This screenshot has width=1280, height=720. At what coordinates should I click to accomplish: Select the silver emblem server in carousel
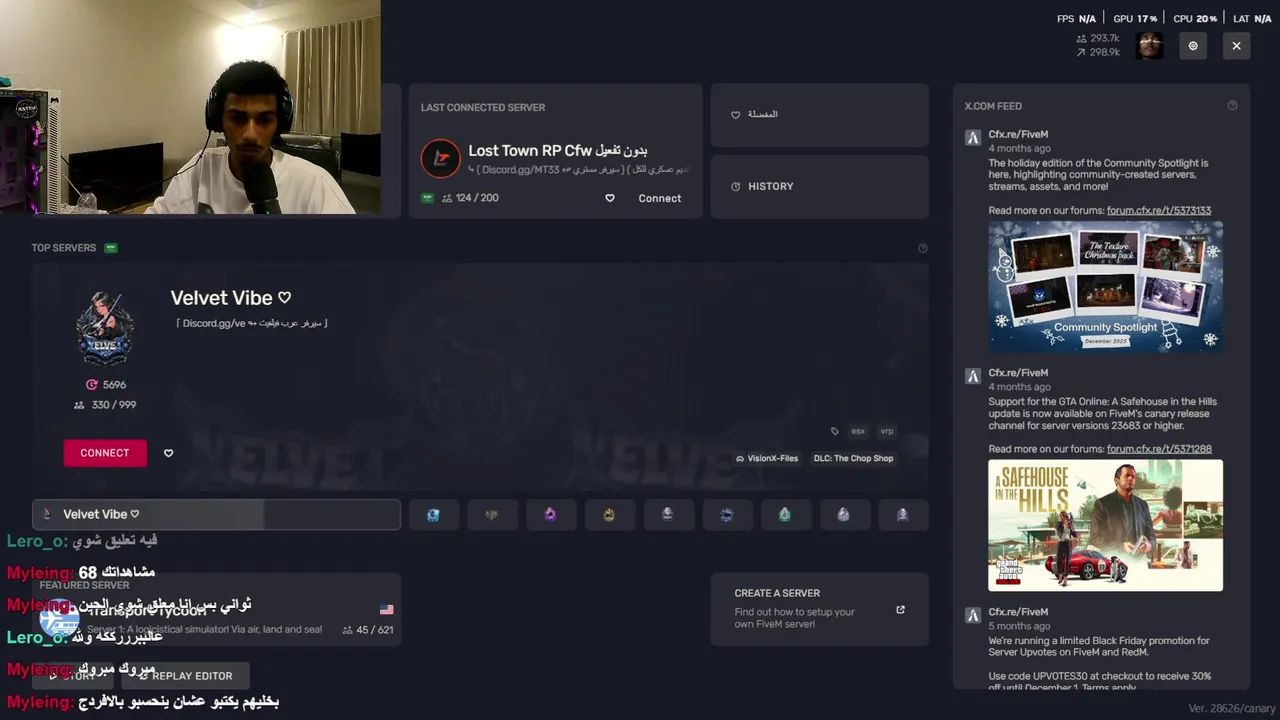tap(843, 514)
